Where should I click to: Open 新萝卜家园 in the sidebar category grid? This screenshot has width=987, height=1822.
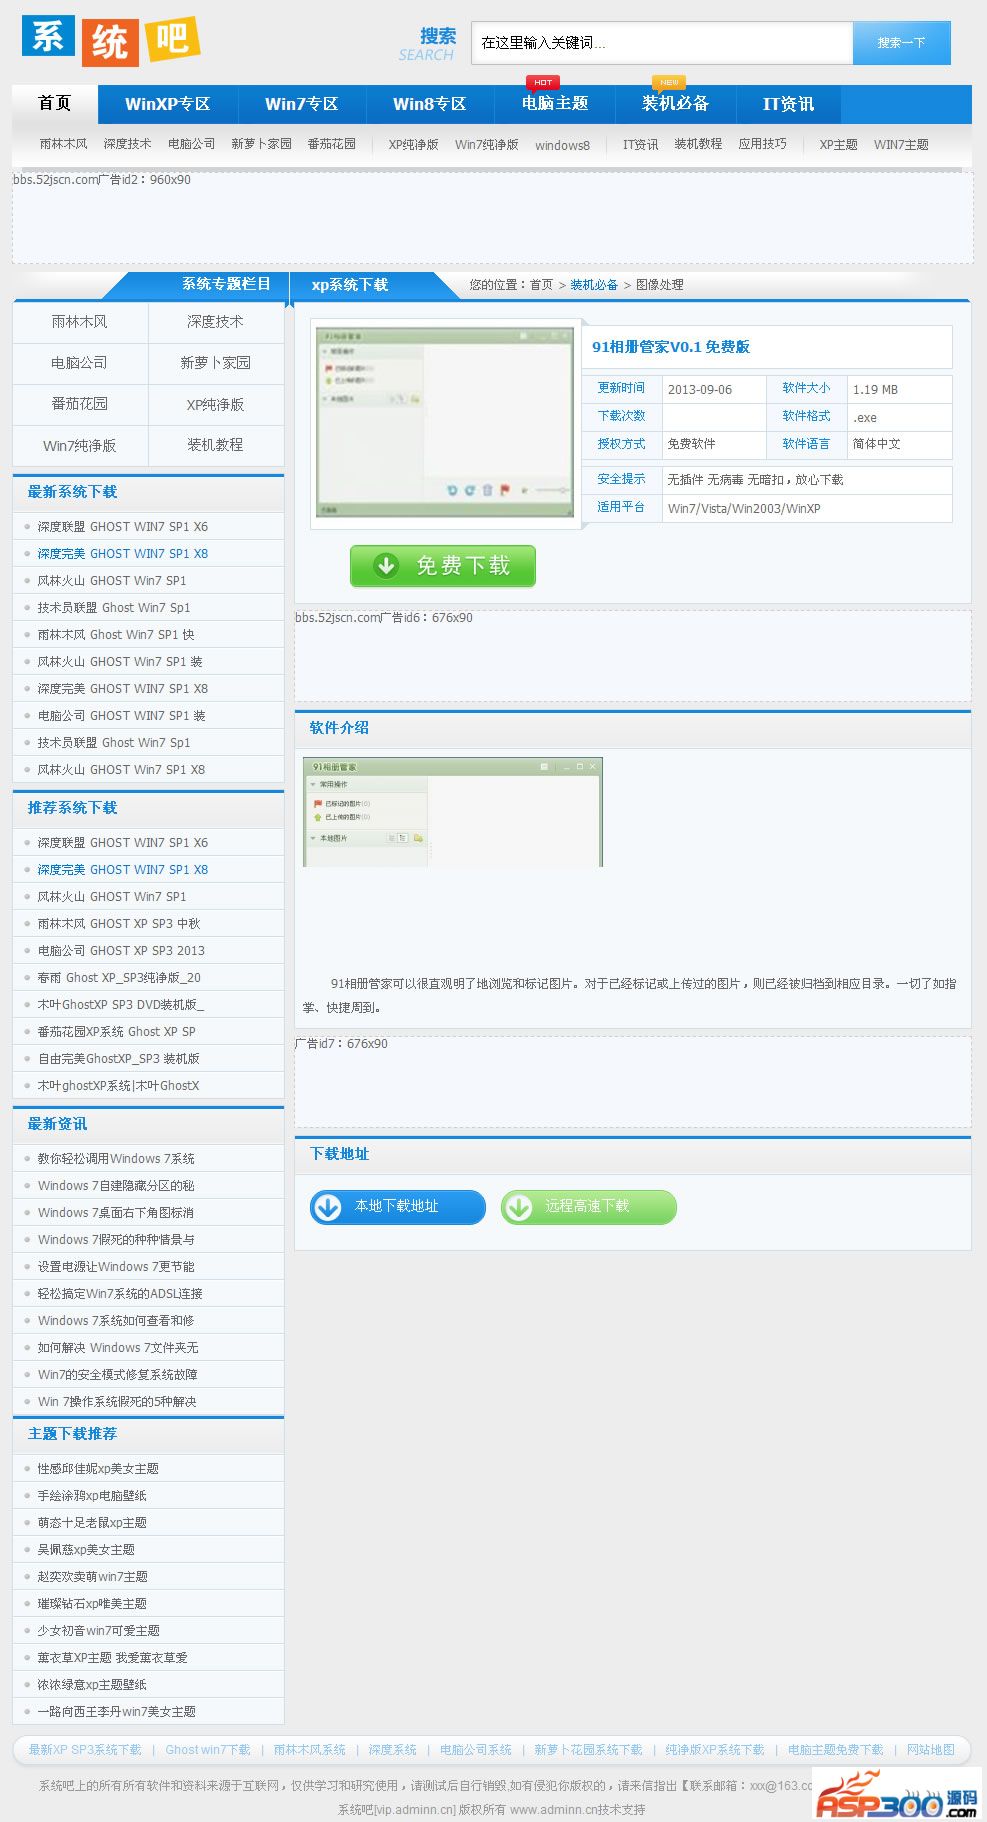coord(216,363)
